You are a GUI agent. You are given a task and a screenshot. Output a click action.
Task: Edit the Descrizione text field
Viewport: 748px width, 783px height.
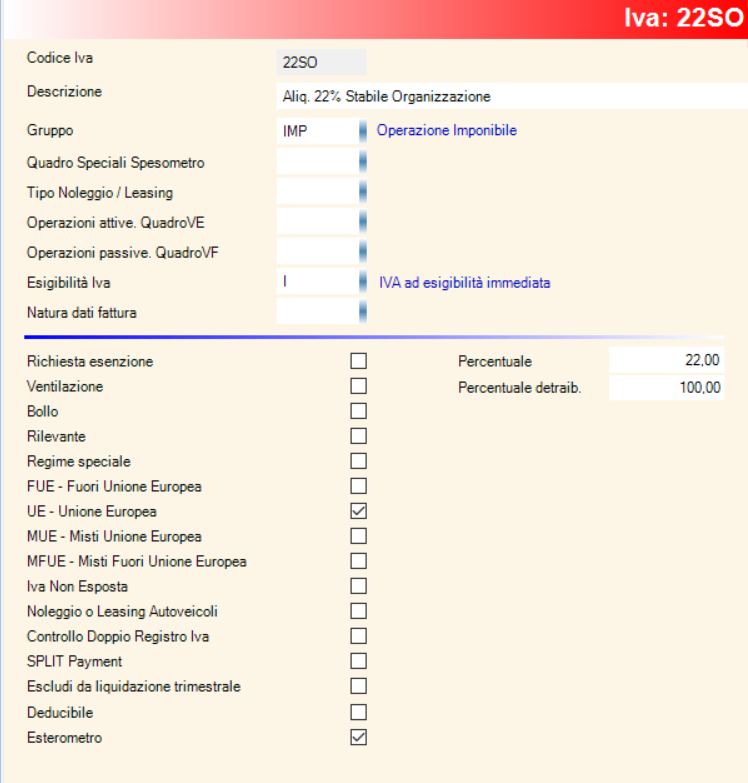tap(512, 96)
